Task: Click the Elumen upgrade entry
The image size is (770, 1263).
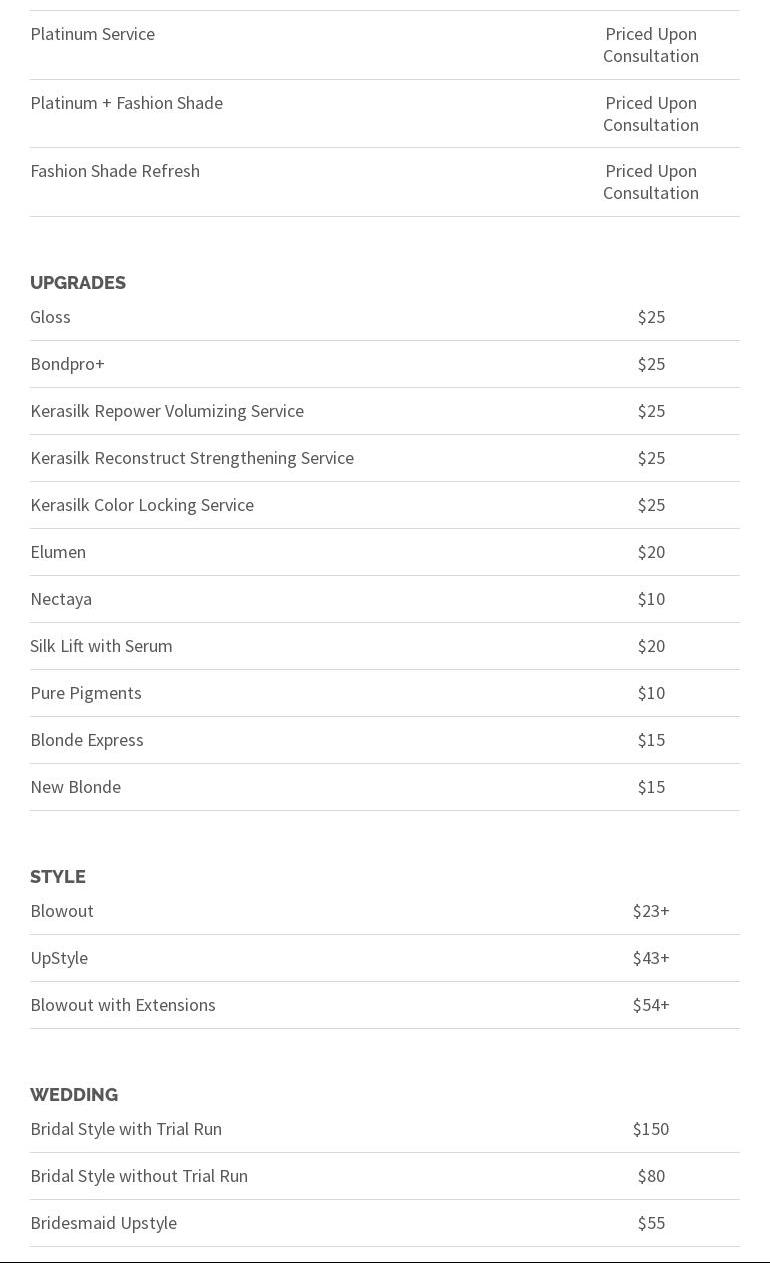Action: coord(58,552)
